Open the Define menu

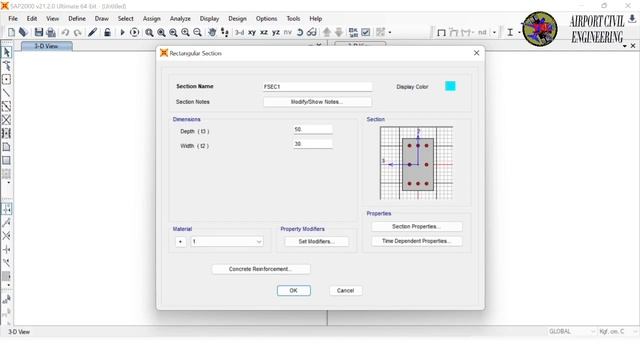tap(77, 19)
